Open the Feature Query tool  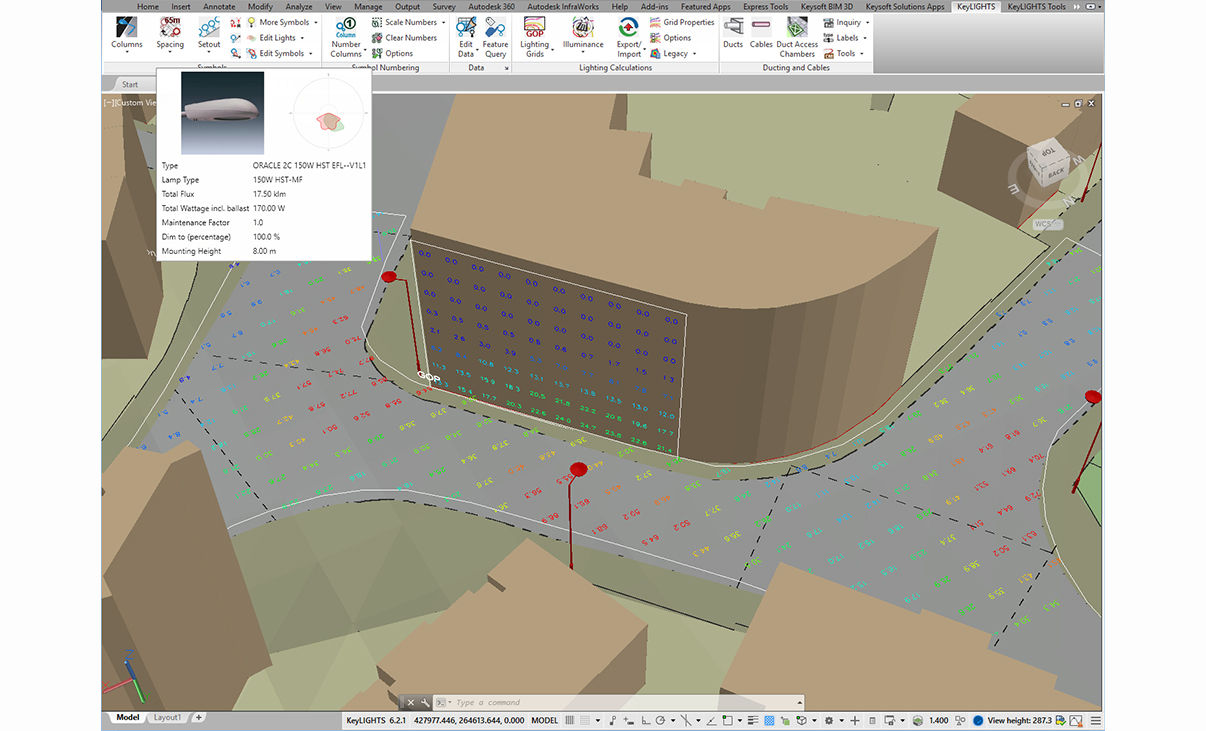coord(495,28)
